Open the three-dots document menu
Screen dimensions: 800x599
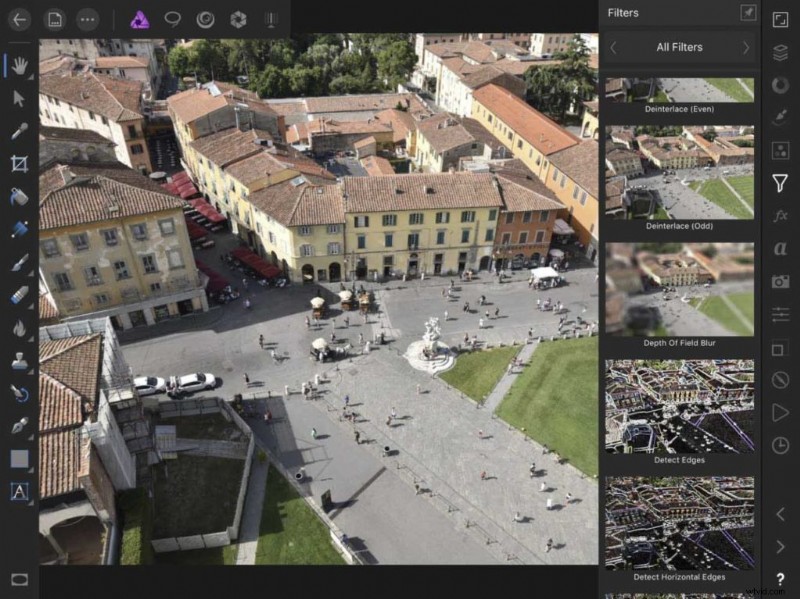click(88, 19)
